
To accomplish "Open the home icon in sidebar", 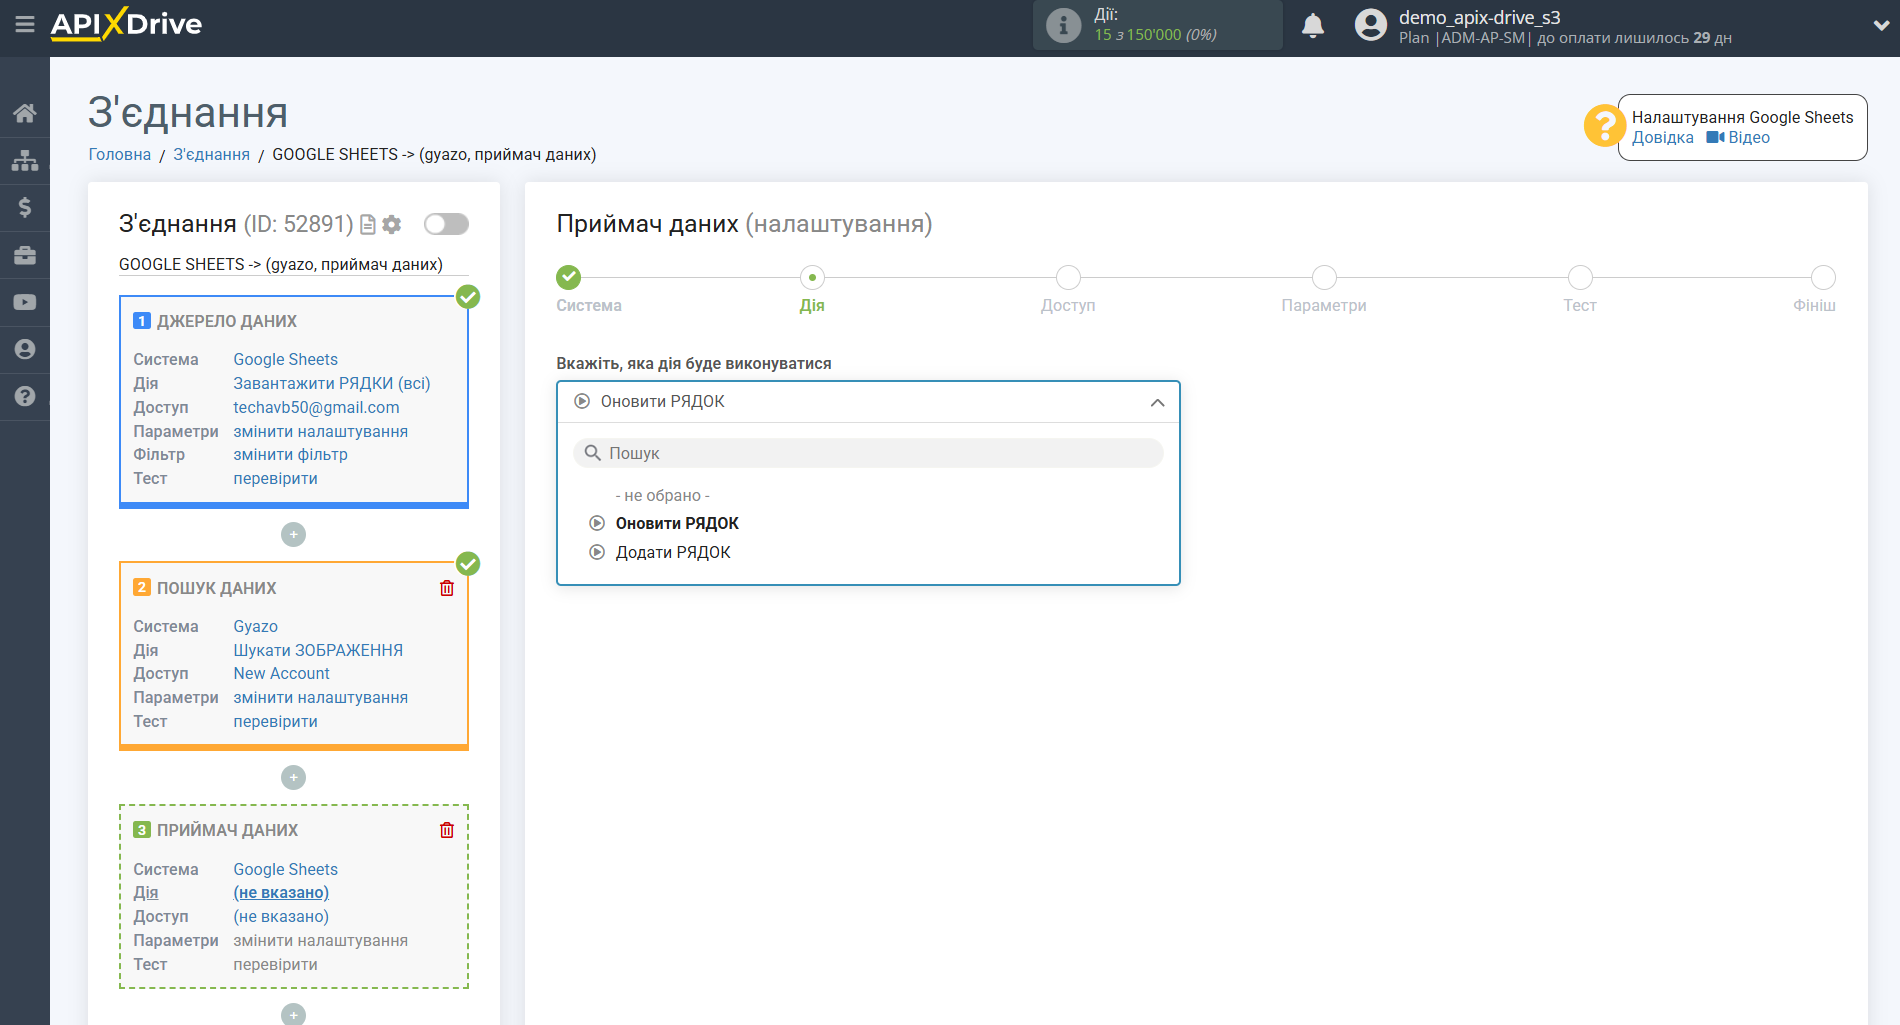I will pos(25,113).
